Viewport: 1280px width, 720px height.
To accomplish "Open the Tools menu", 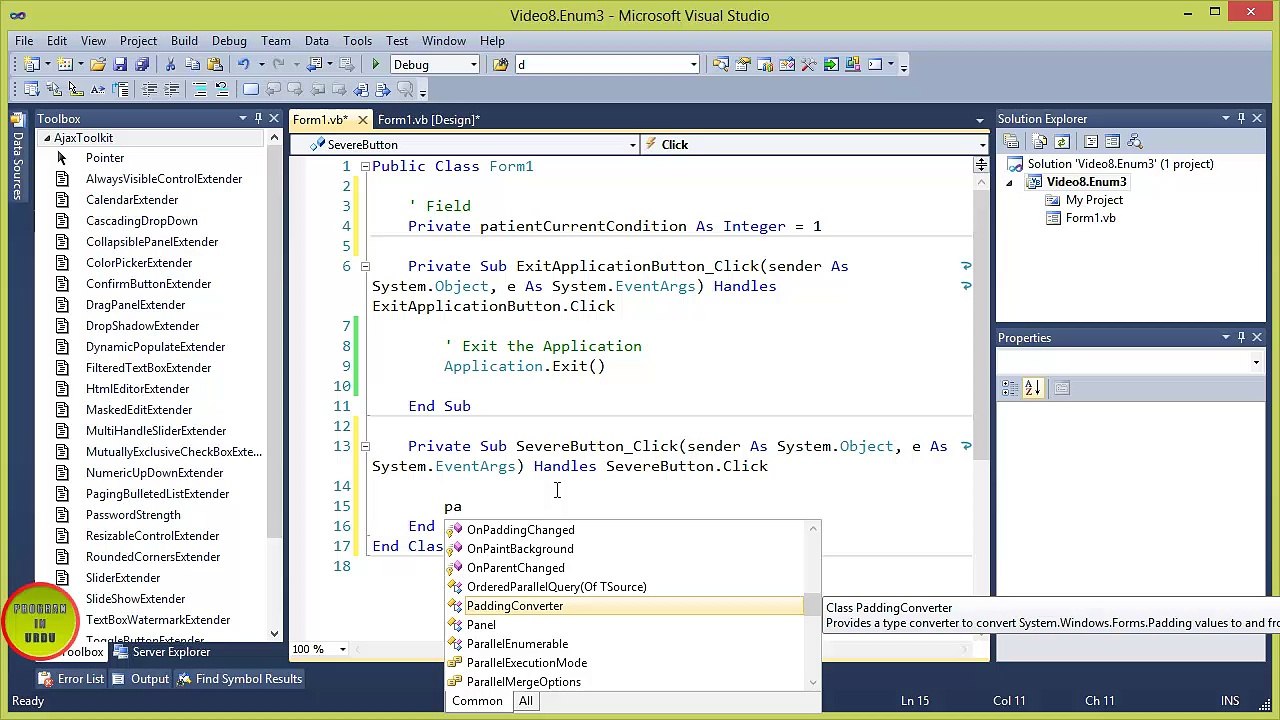I will [357, 41].
